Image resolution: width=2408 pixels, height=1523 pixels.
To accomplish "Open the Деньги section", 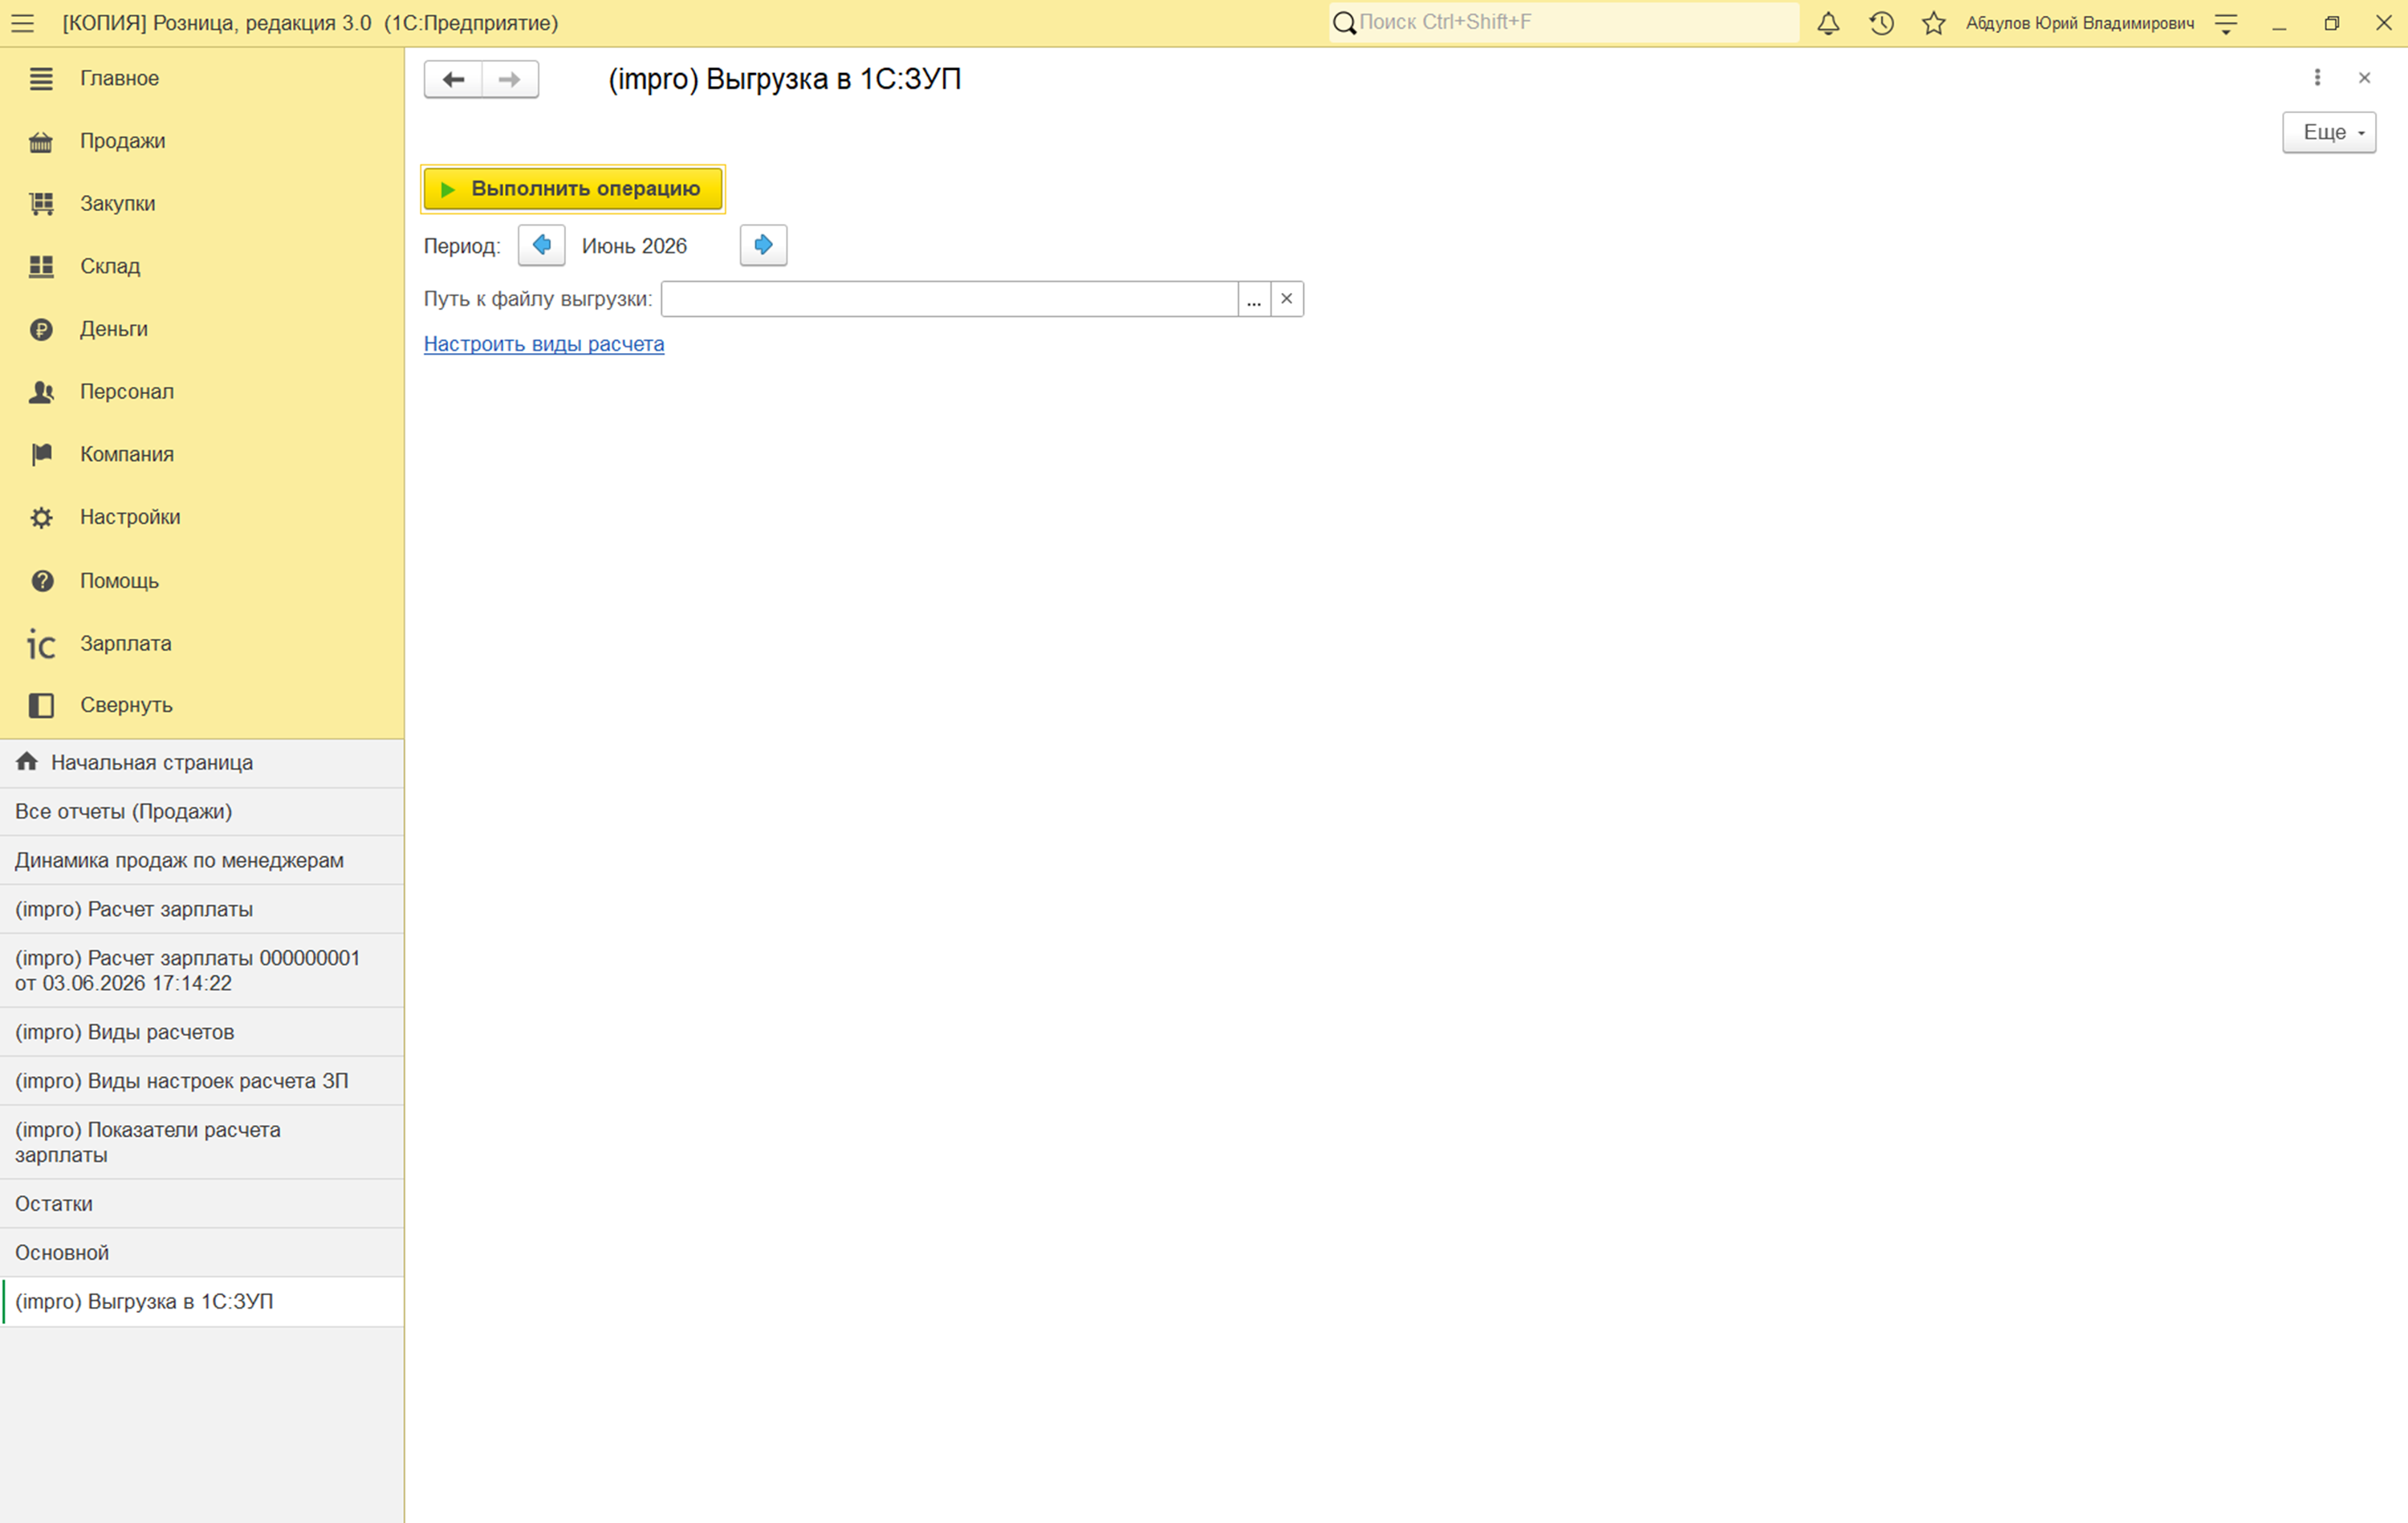I will coord(202,329).
